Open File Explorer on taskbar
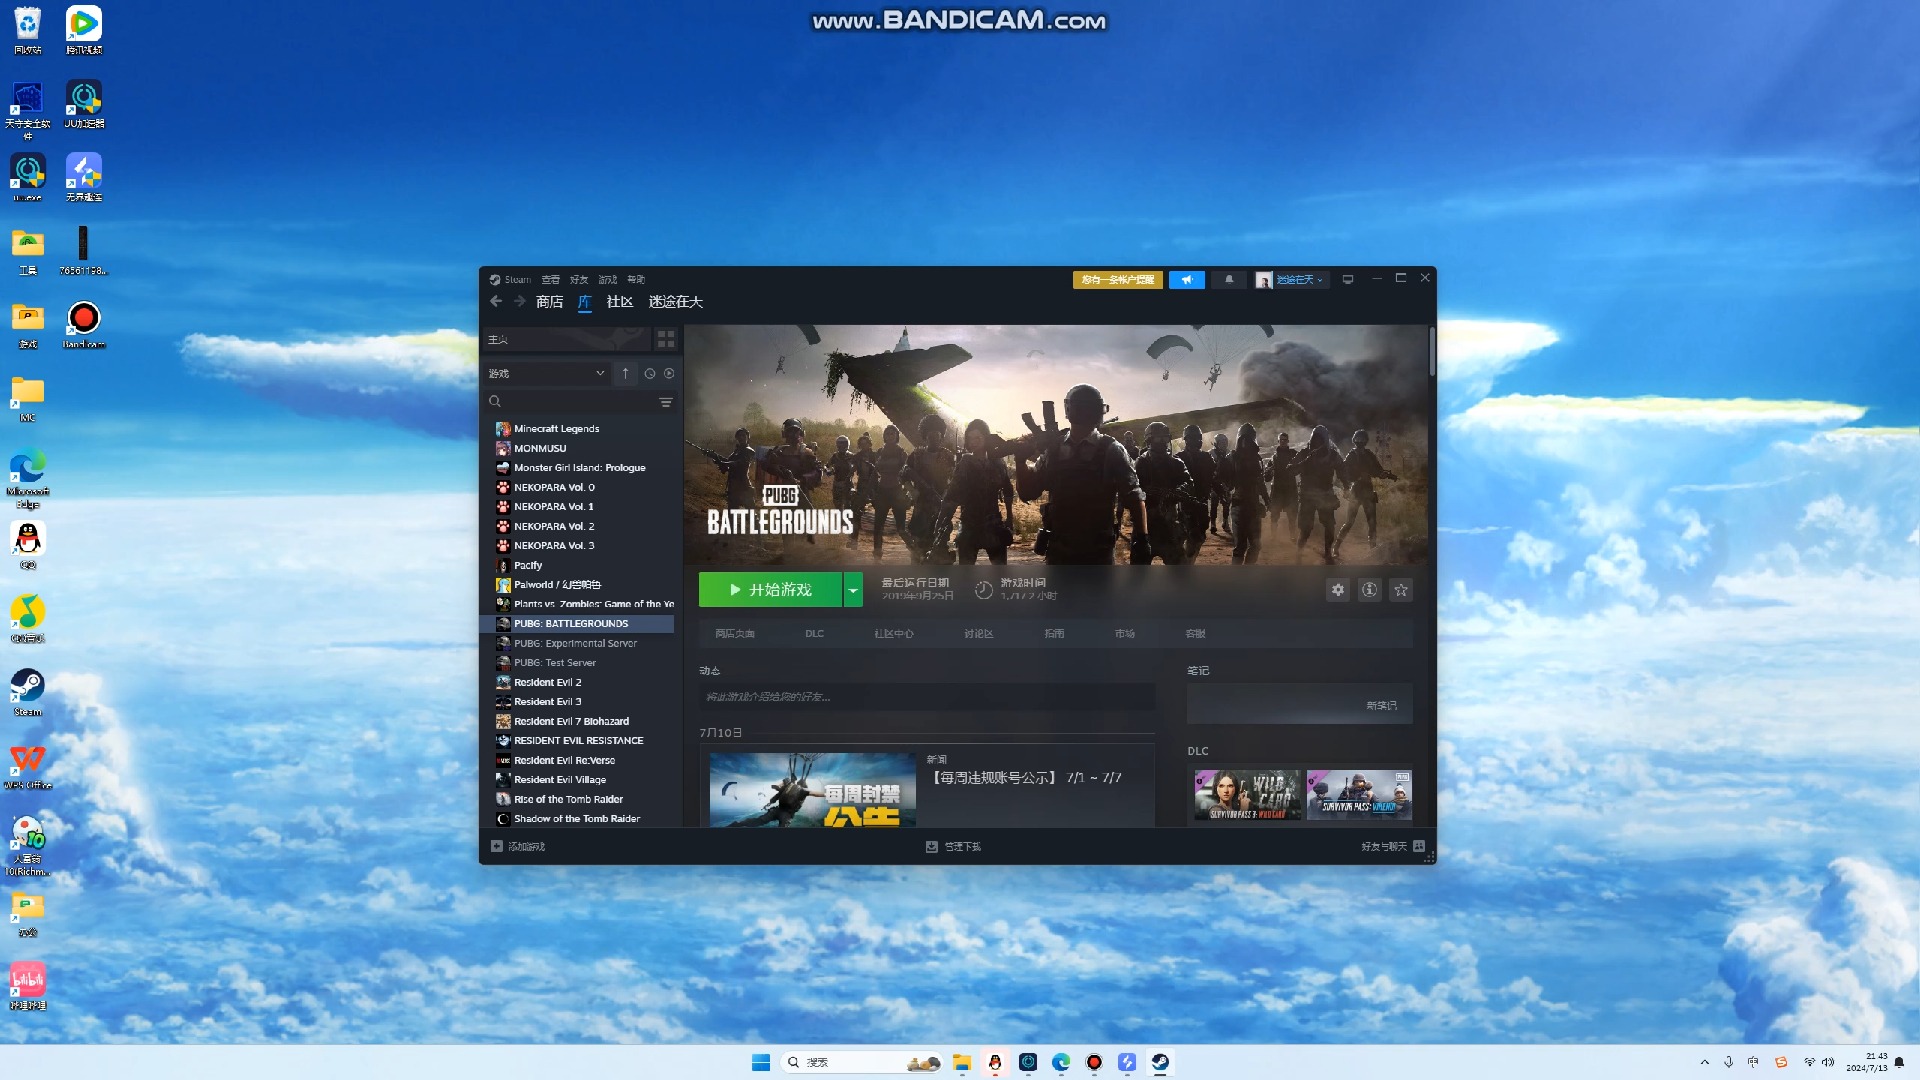This screenshot has height=1080, width=1920. [x=962, y=1062]
